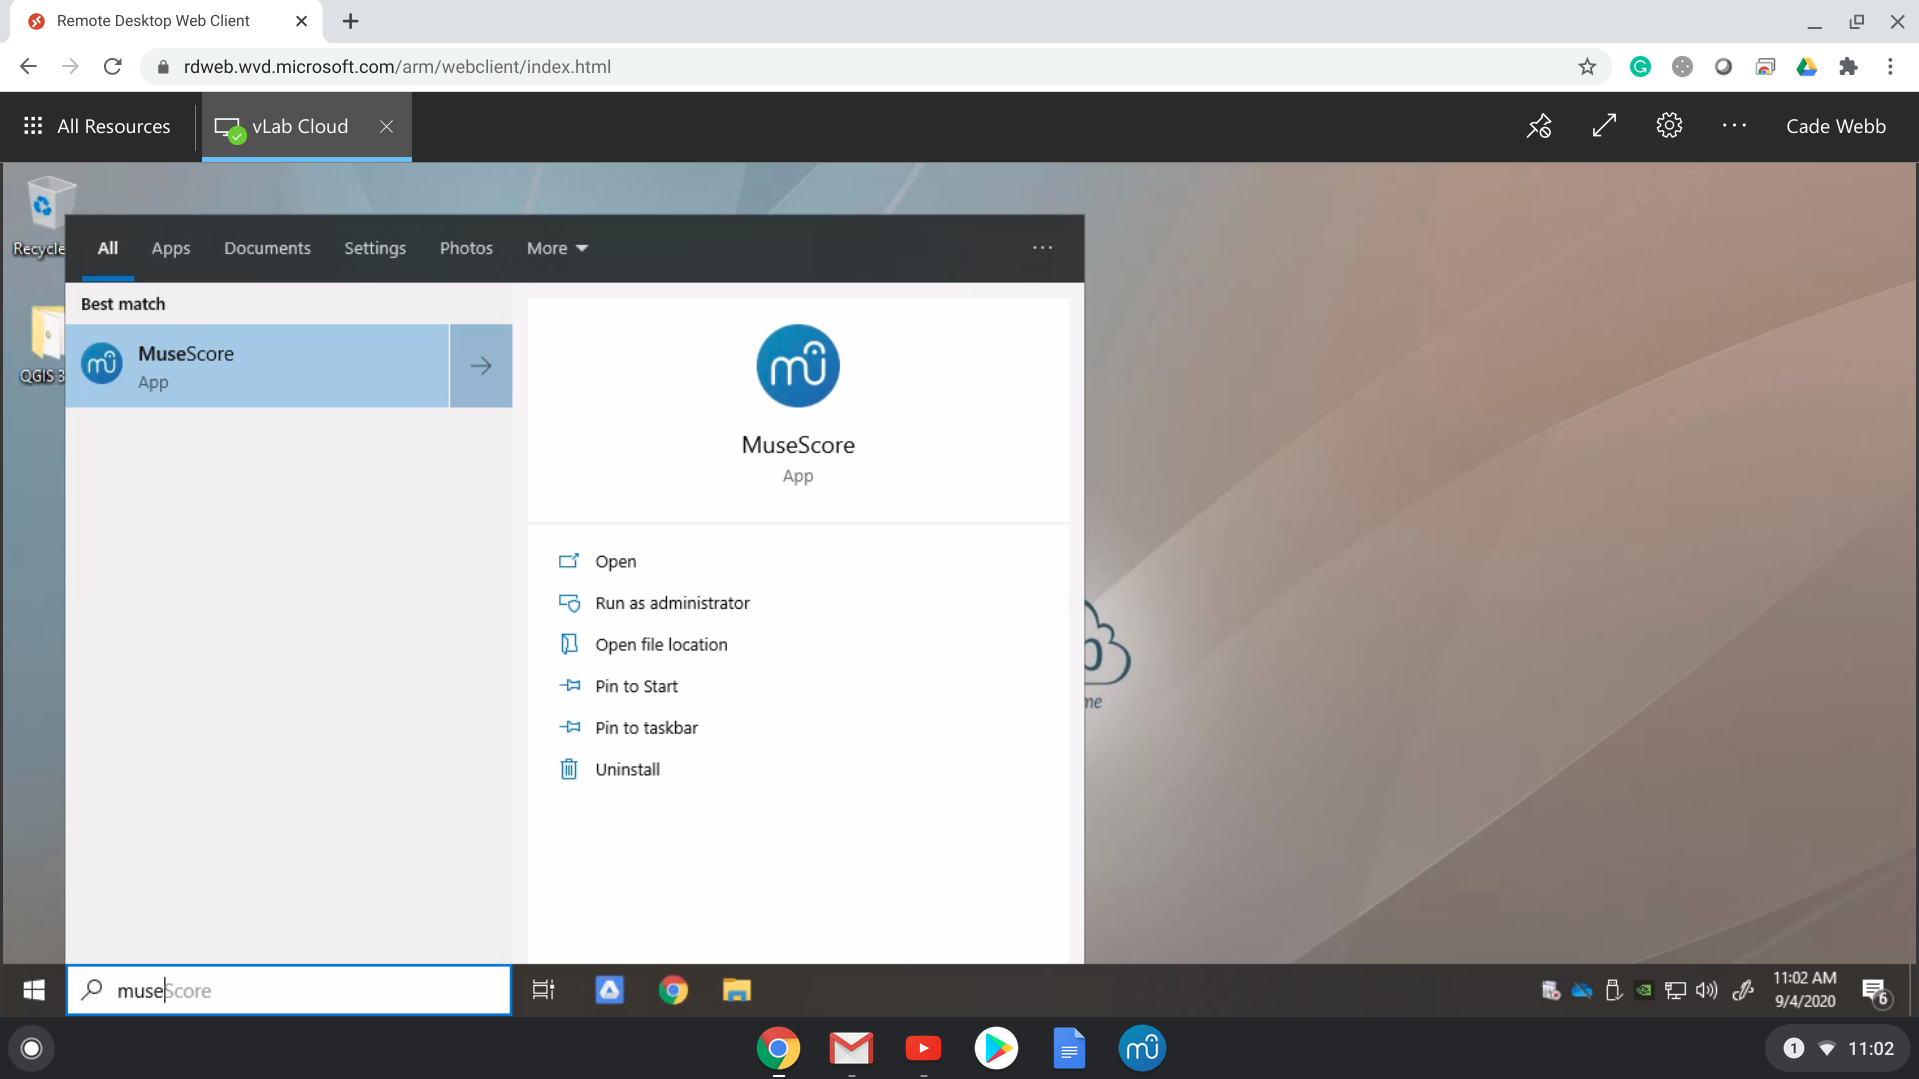
Task: Open Remote Desktop client settings gear
Action: point(1669,126)
